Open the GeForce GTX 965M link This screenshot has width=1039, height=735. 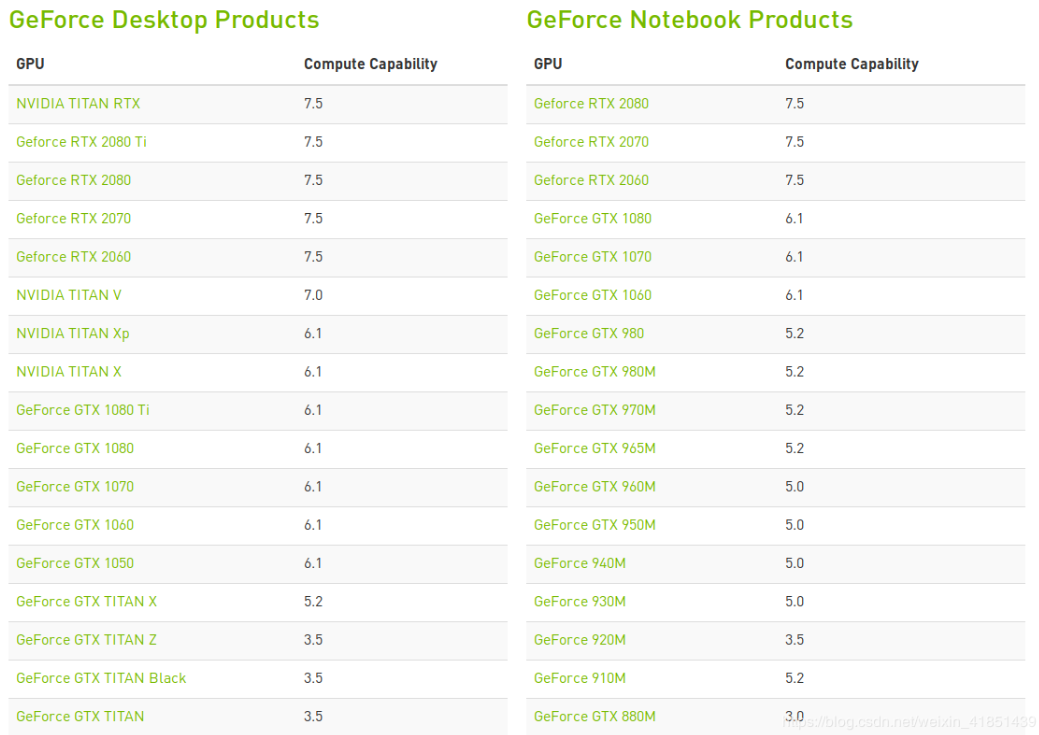[x=595, y=449]
